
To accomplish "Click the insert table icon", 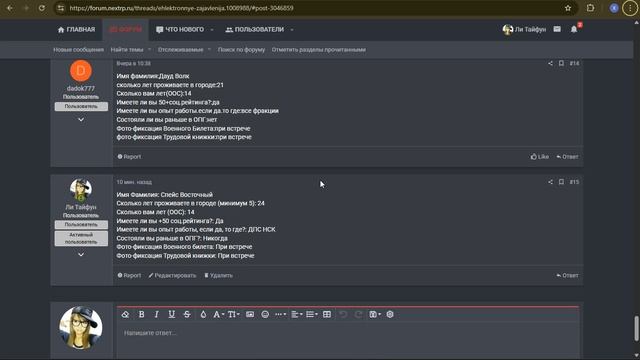I will pyautogui.click(x=327, y=314).
